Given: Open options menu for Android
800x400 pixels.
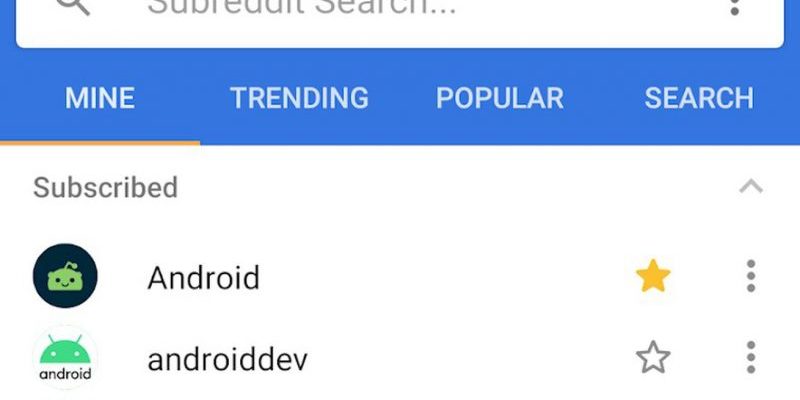Looking at the screenshot, I should [751, 276].
